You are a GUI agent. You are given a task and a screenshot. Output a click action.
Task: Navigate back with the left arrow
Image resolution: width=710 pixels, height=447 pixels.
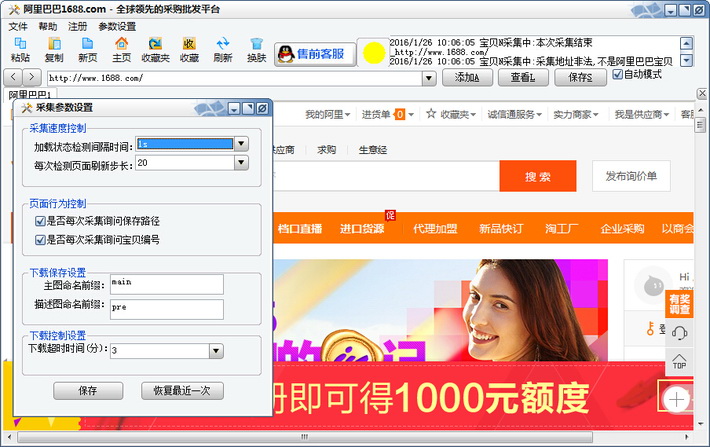pos(13,77)
